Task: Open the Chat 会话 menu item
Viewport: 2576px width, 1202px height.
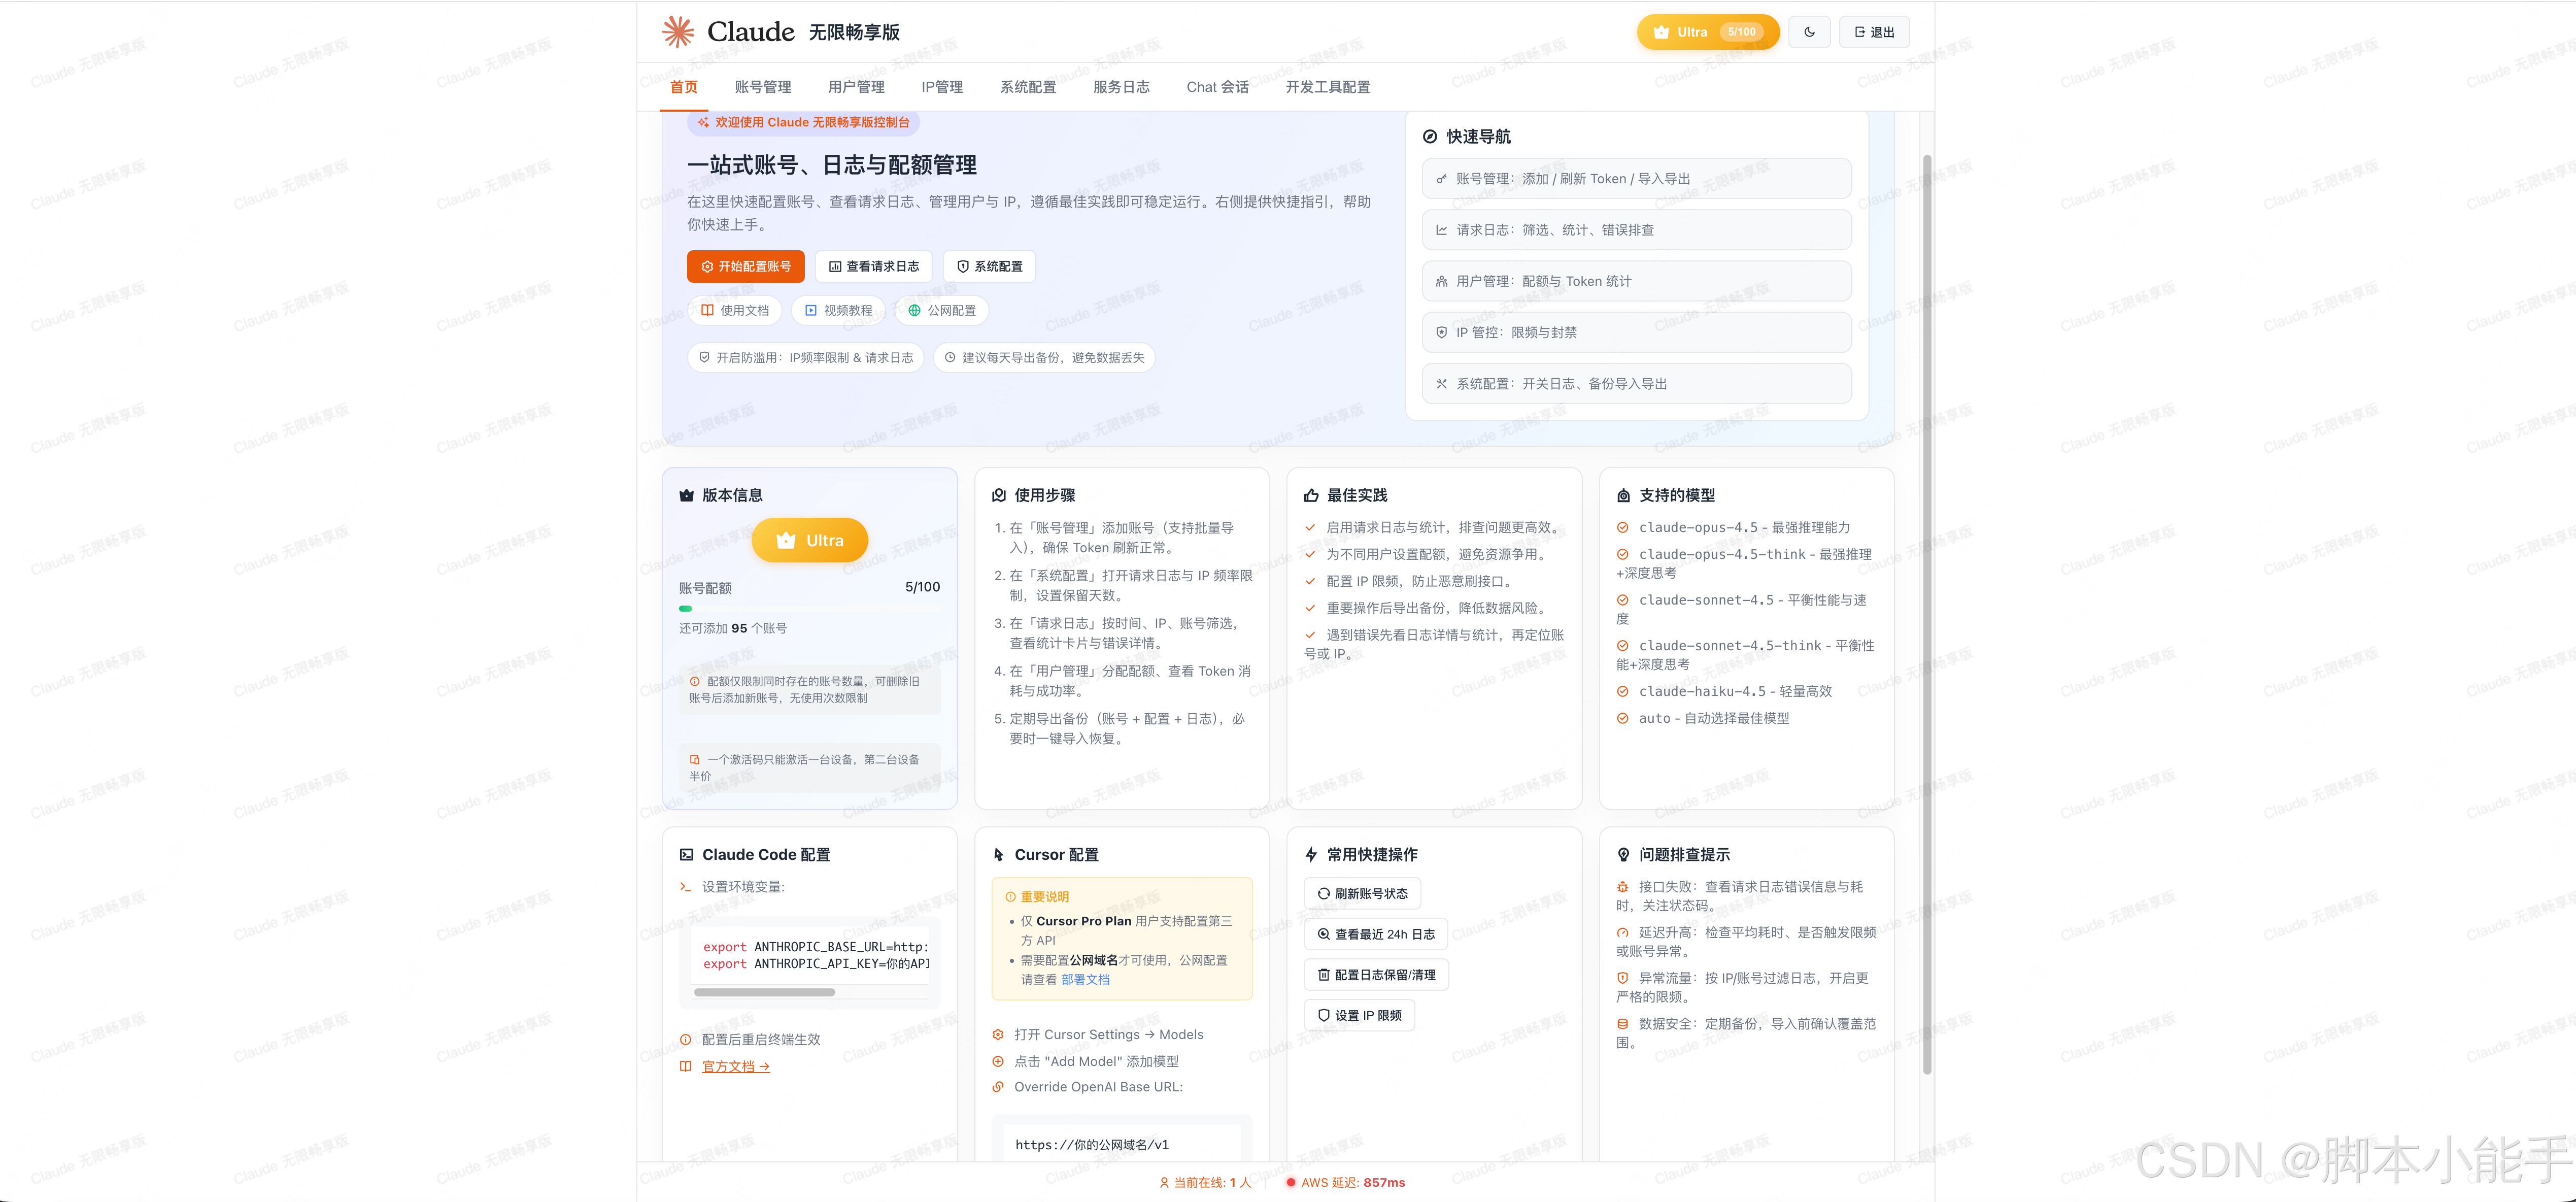Action: pos(1217,87)
